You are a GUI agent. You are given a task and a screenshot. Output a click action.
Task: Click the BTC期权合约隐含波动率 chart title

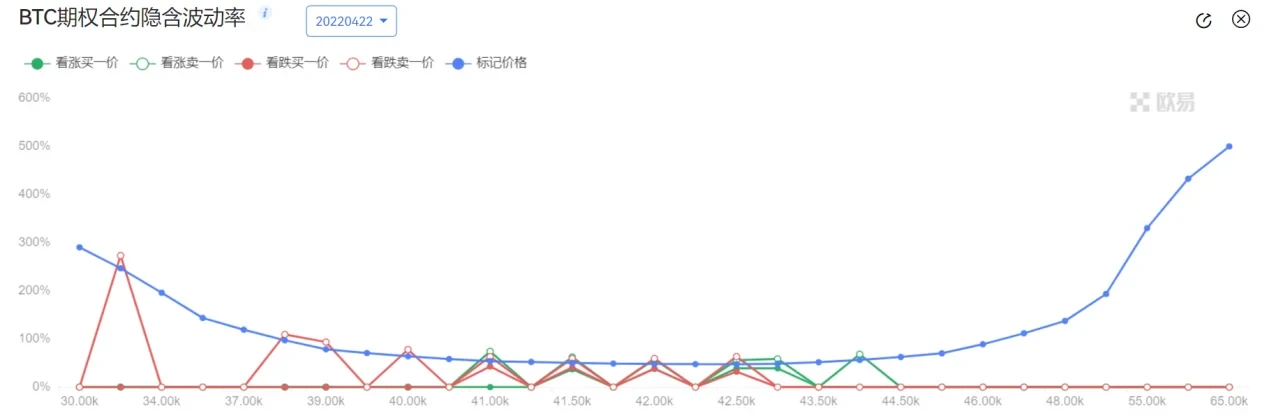coord(132,17)
